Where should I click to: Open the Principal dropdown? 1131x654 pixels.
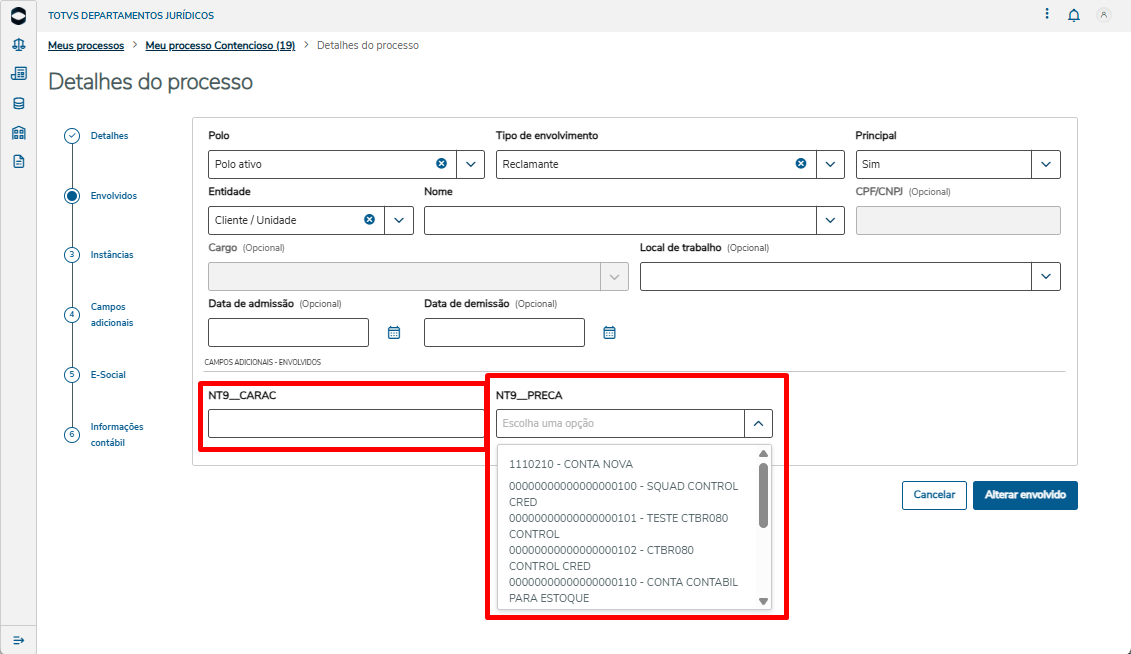pos(1046,164)
